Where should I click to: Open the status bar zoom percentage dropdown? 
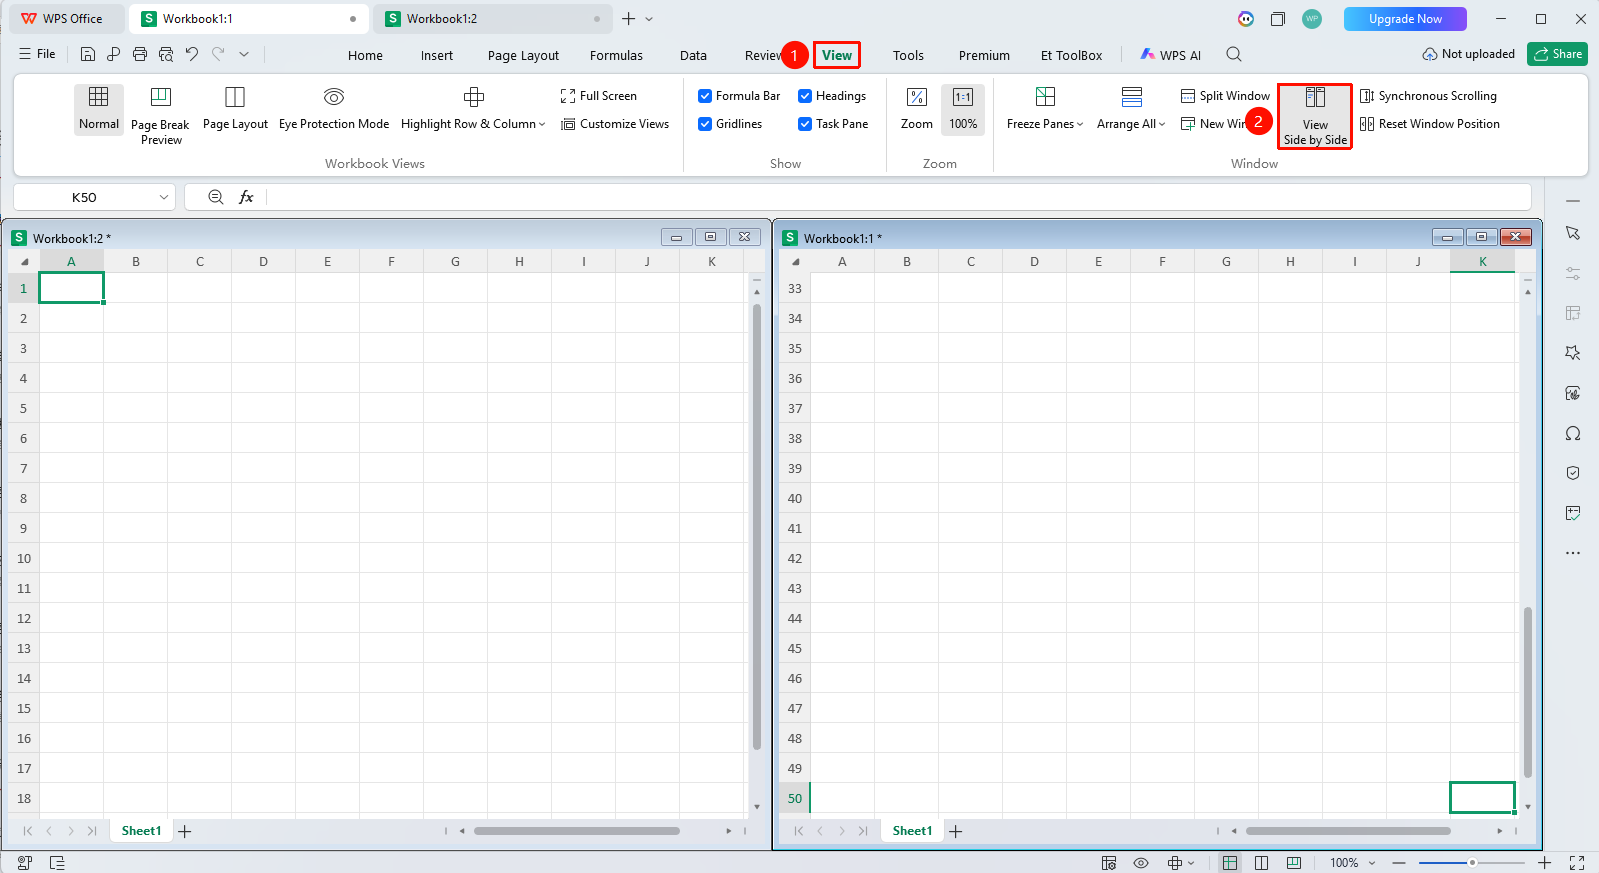(x=1372, y=862)
